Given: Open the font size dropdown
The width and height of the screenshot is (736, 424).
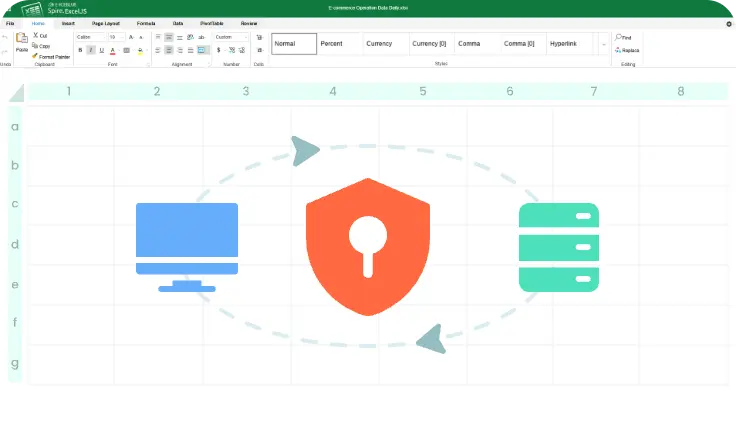Looking at the screenshot, I should point(116,37).
